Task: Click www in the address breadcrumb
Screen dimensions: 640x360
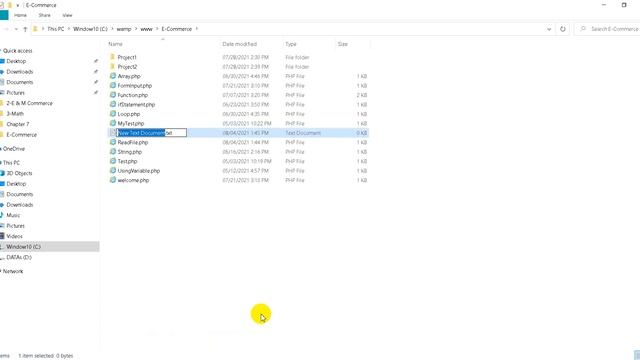Action: click(147, 29)
